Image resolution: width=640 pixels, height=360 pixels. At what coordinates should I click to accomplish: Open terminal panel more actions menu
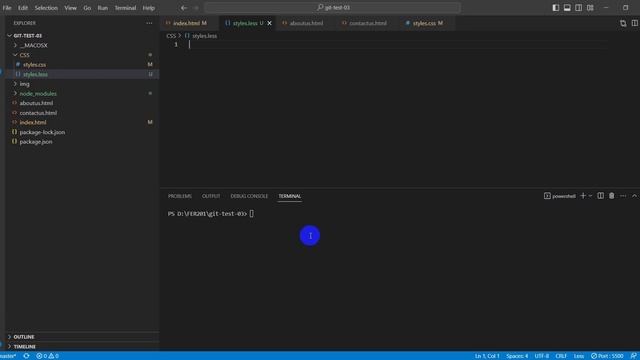(x=623, y=196)
